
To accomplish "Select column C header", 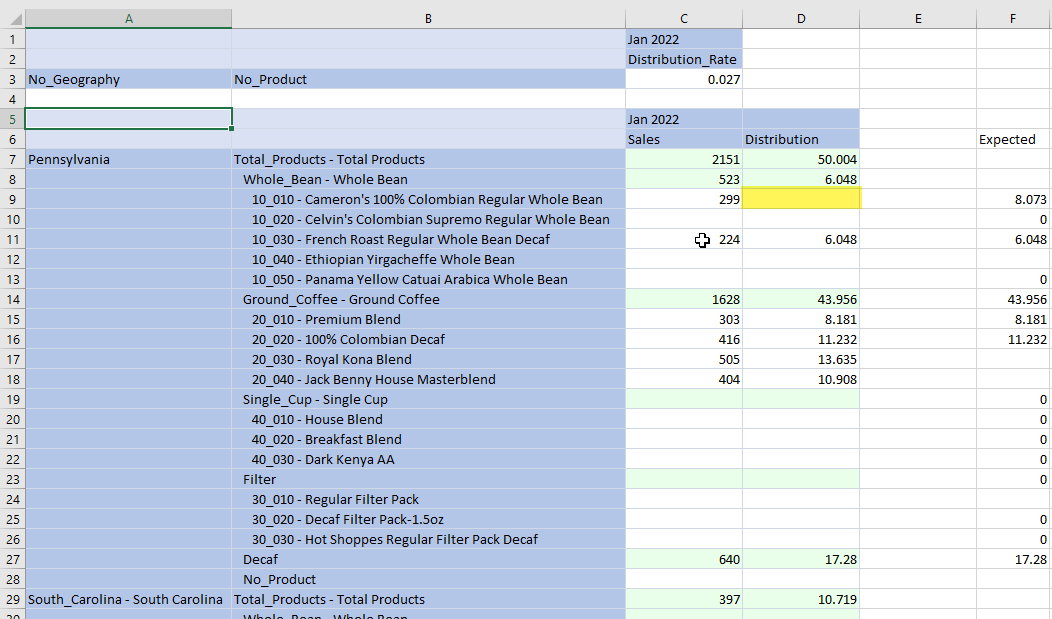I will point(684,19).
